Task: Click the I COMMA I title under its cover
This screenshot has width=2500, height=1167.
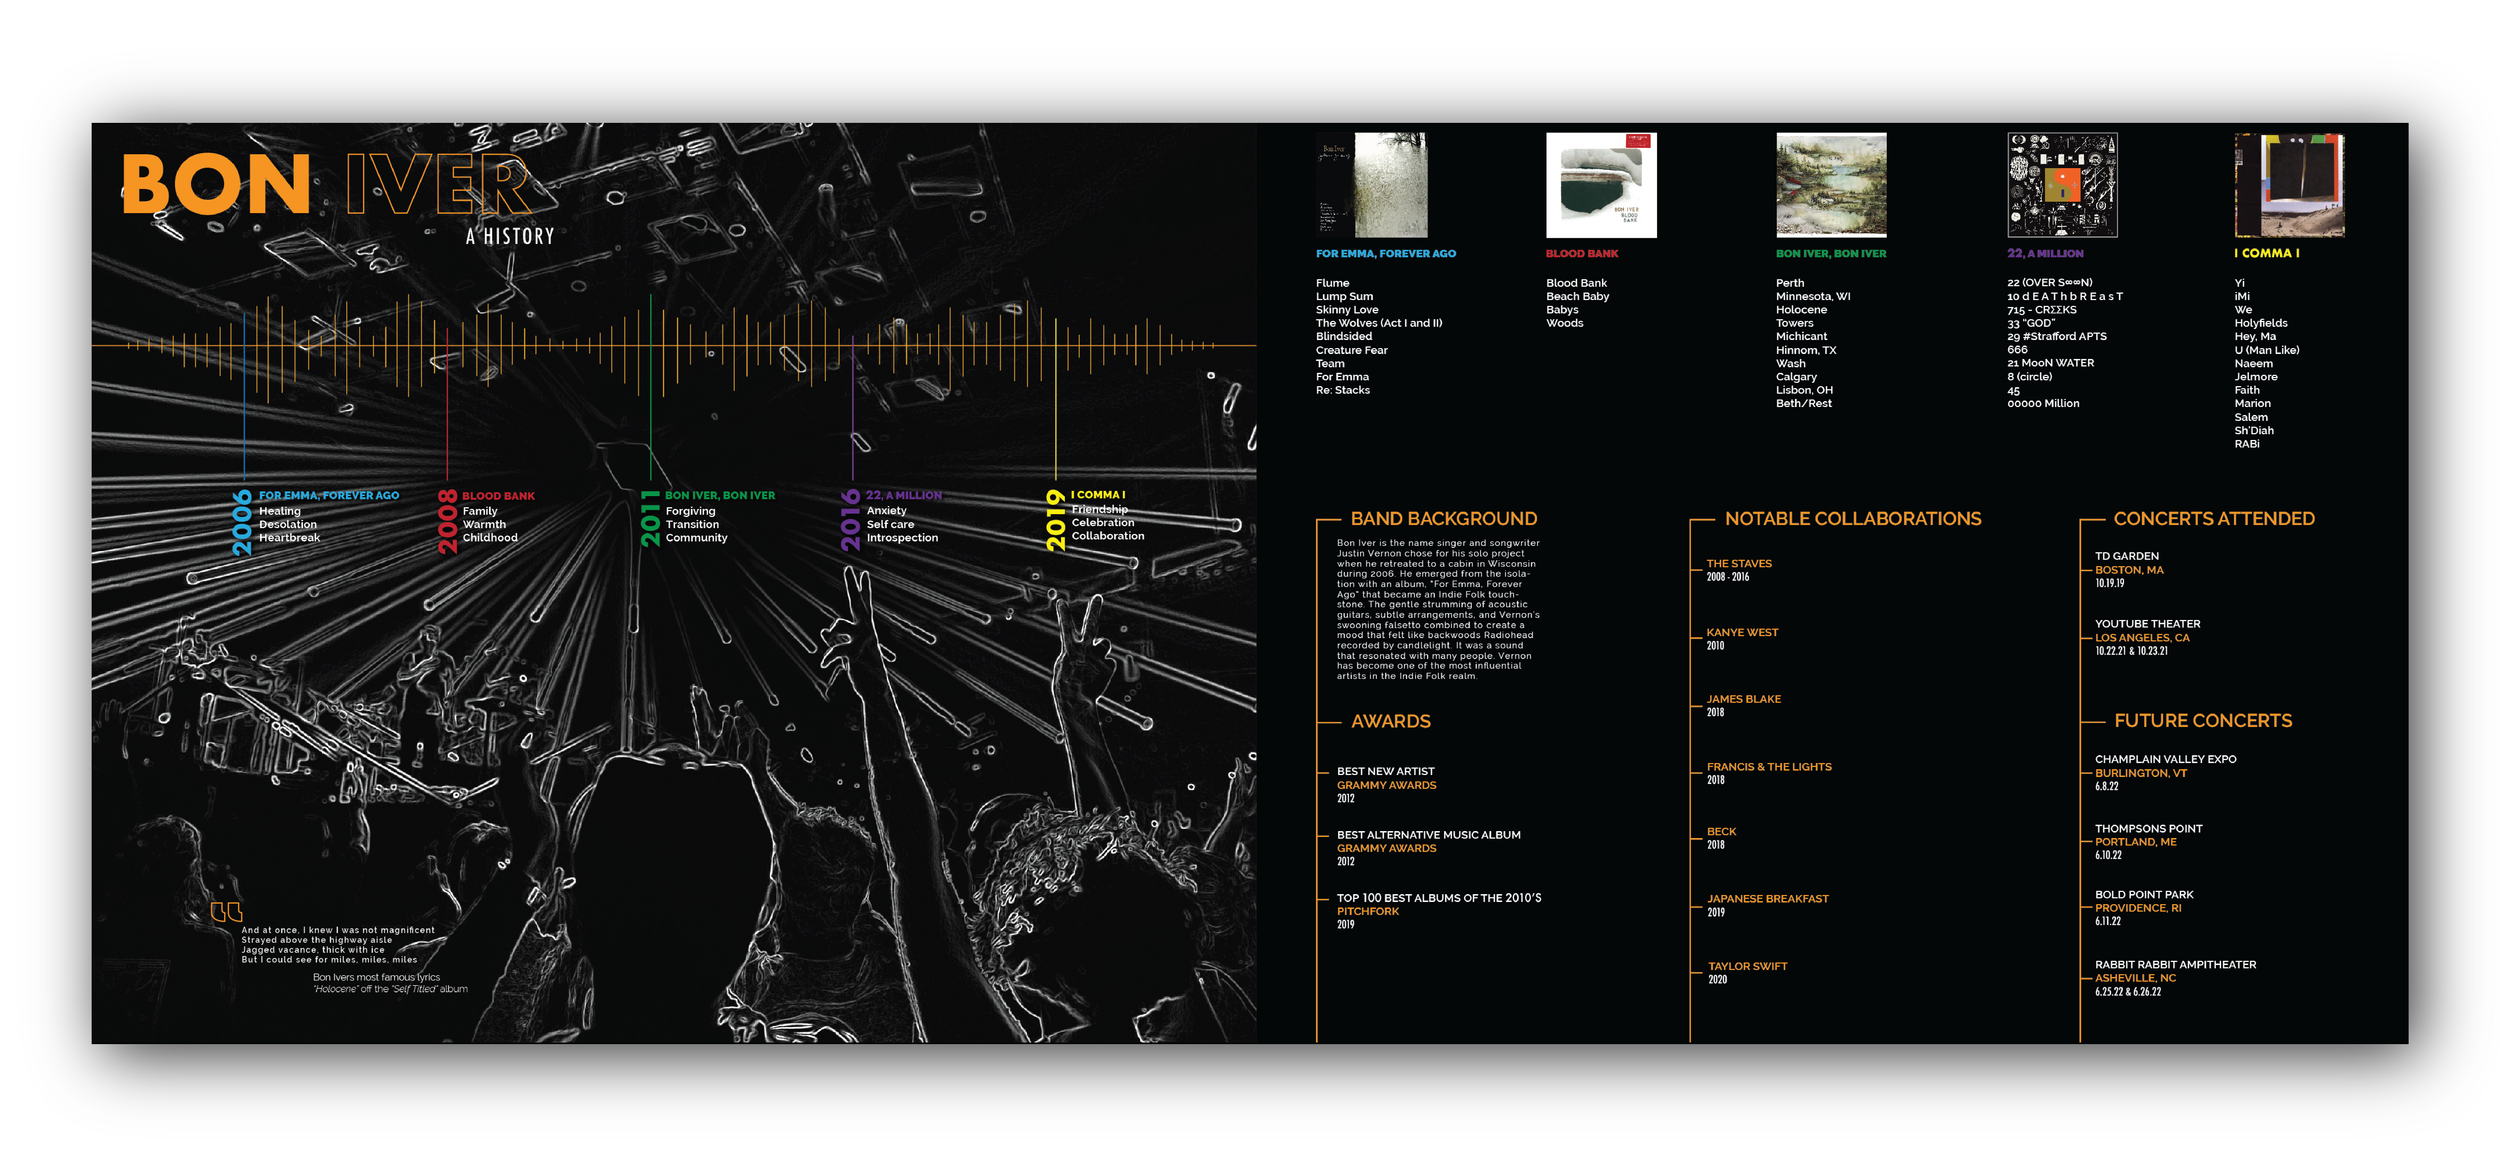Action: tap(2266, 254)
